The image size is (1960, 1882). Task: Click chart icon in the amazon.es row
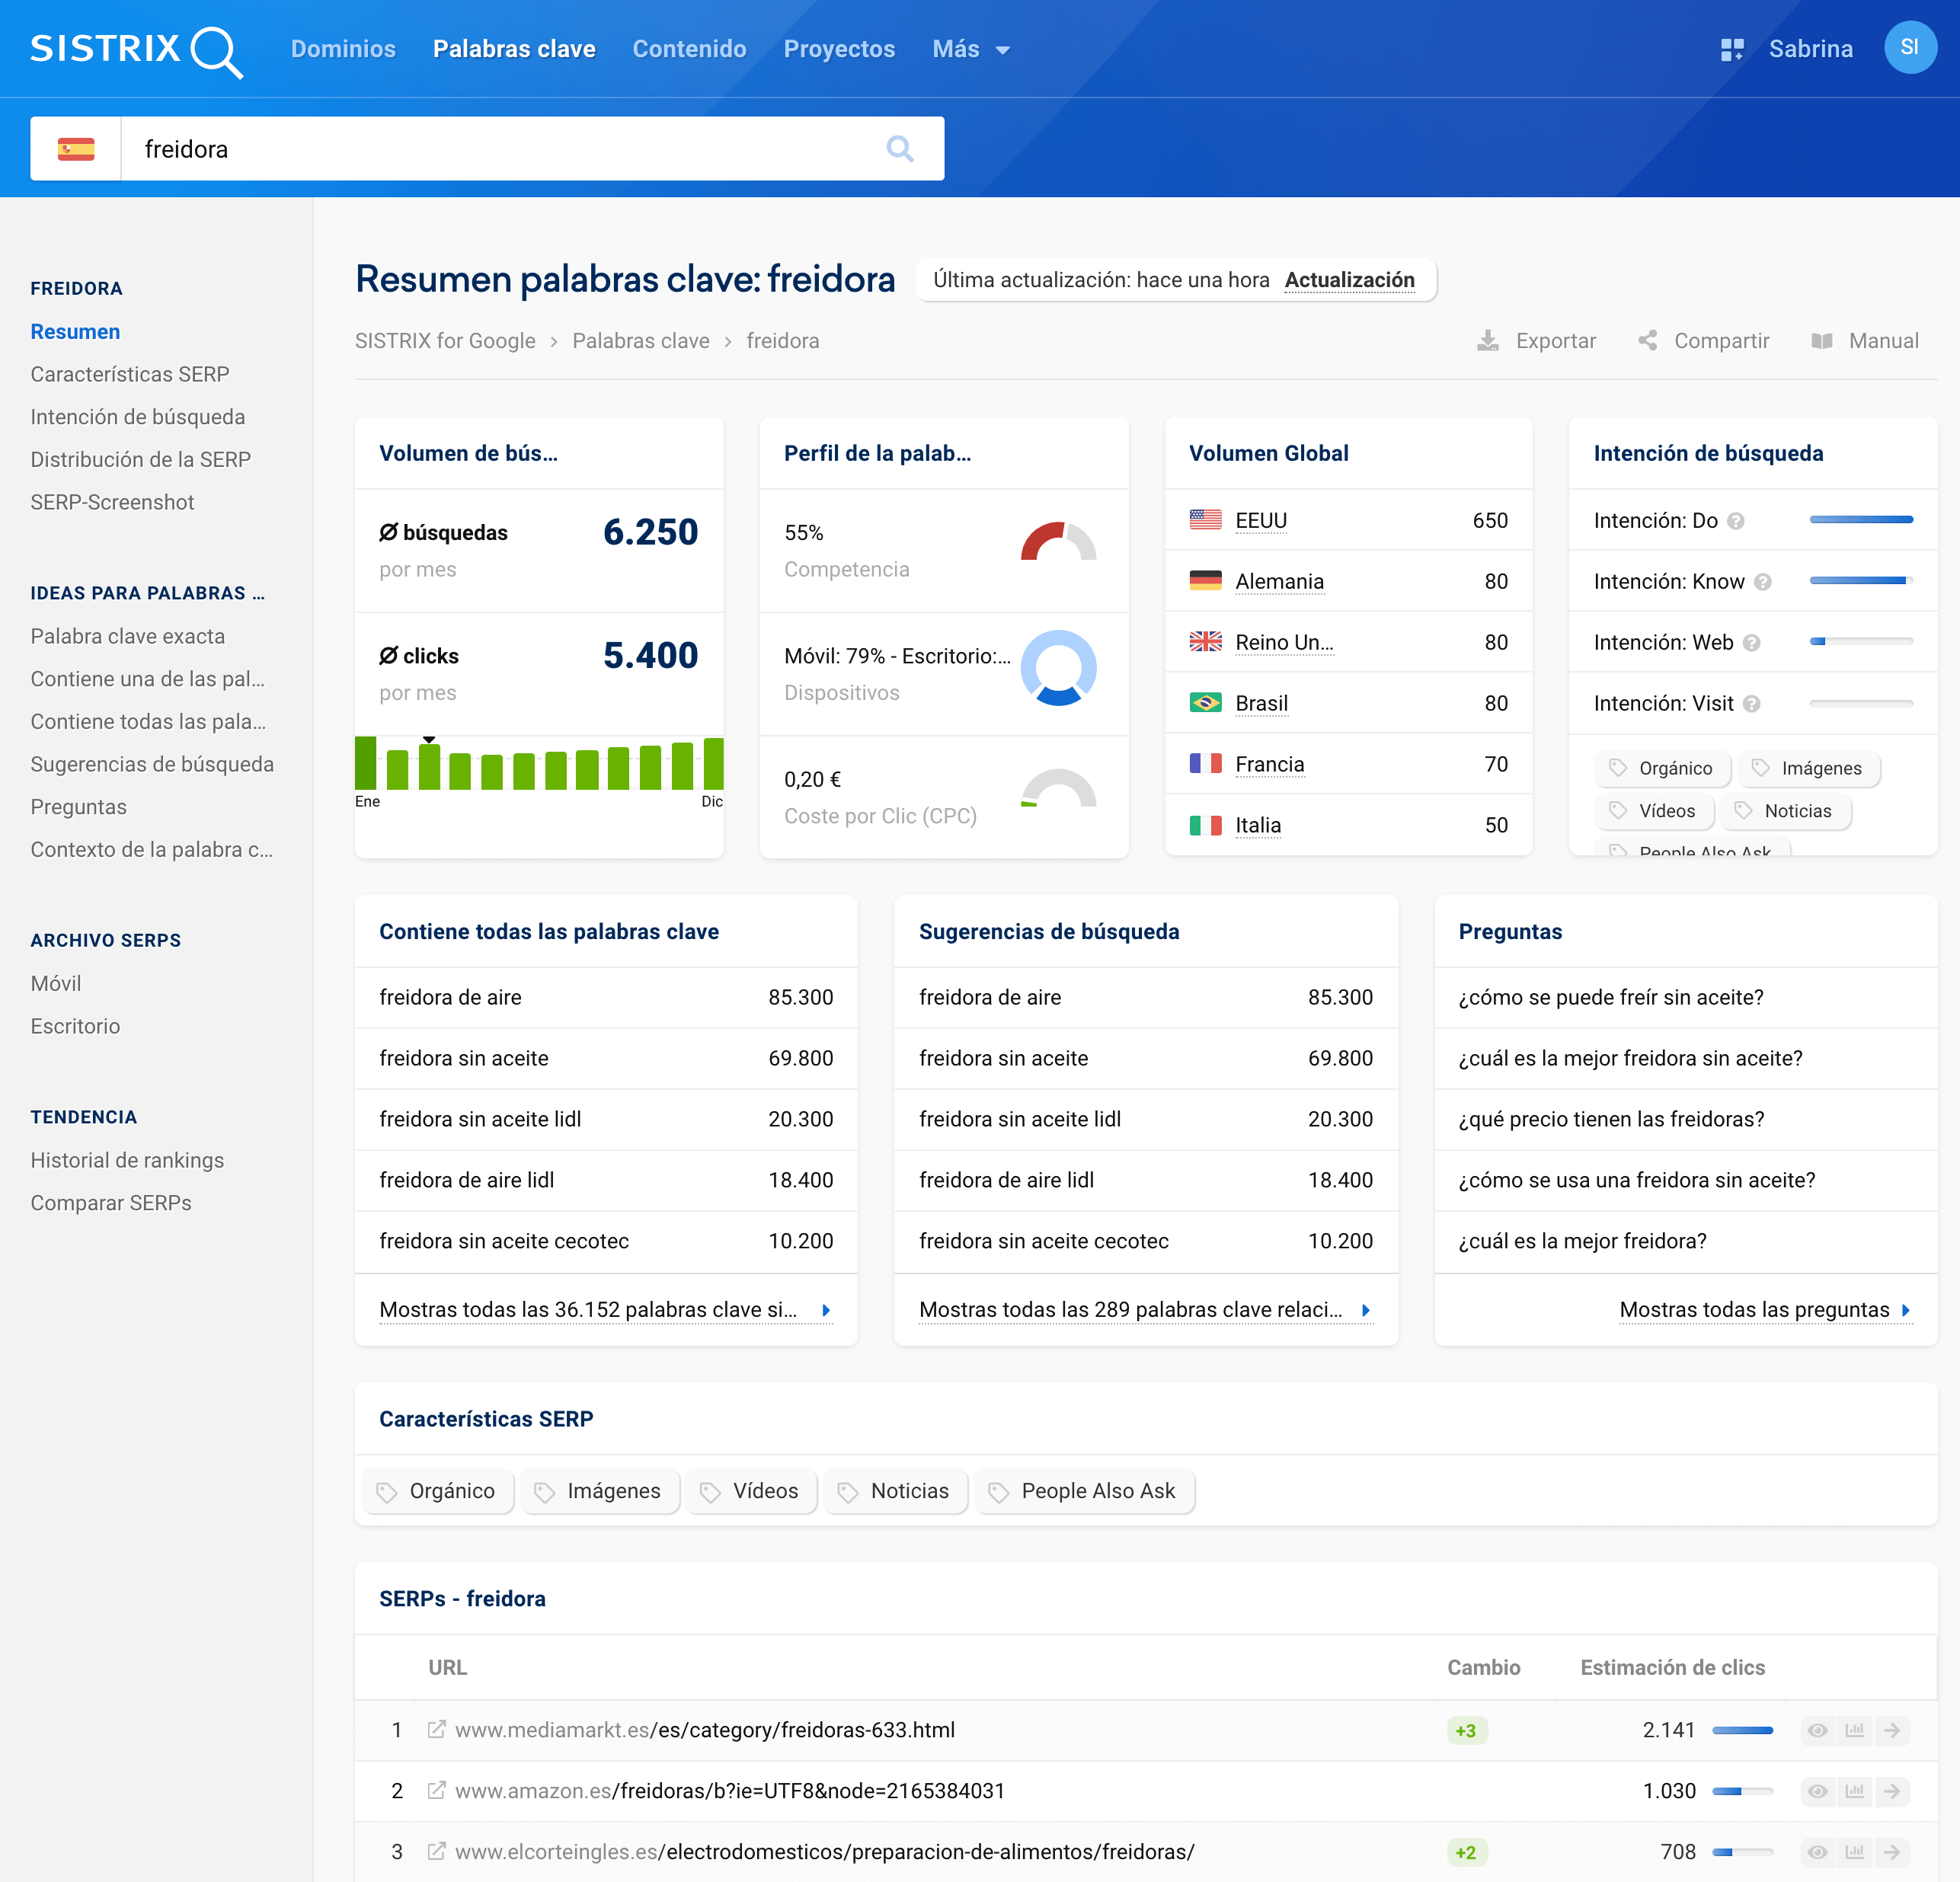click(x=1854, y=1791)
